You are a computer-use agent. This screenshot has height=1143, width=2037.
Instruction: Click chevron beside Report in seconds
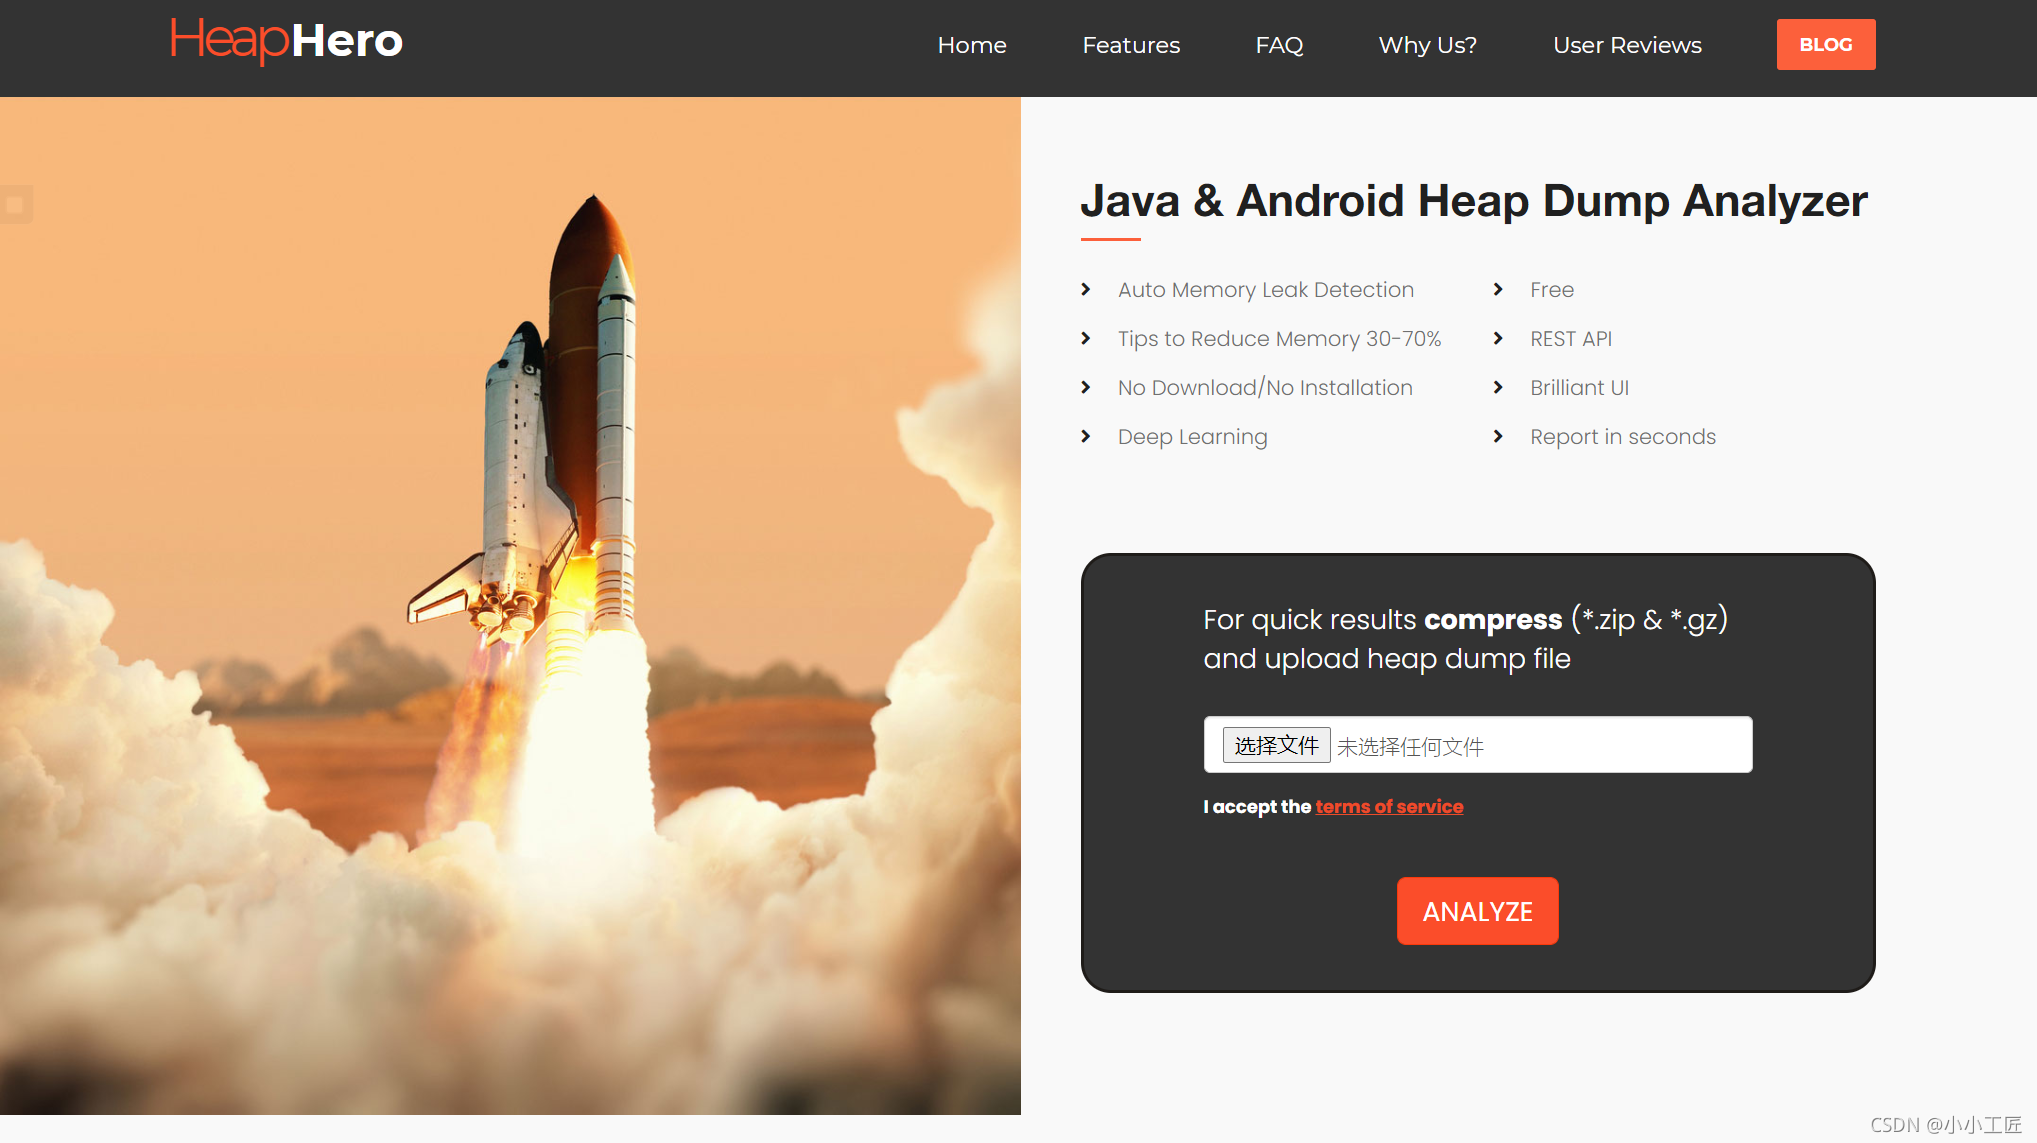(x=1498, y=437)
